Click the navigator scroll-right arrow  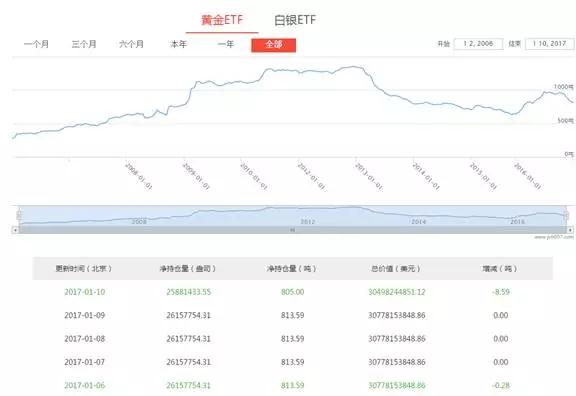(570, 230)
